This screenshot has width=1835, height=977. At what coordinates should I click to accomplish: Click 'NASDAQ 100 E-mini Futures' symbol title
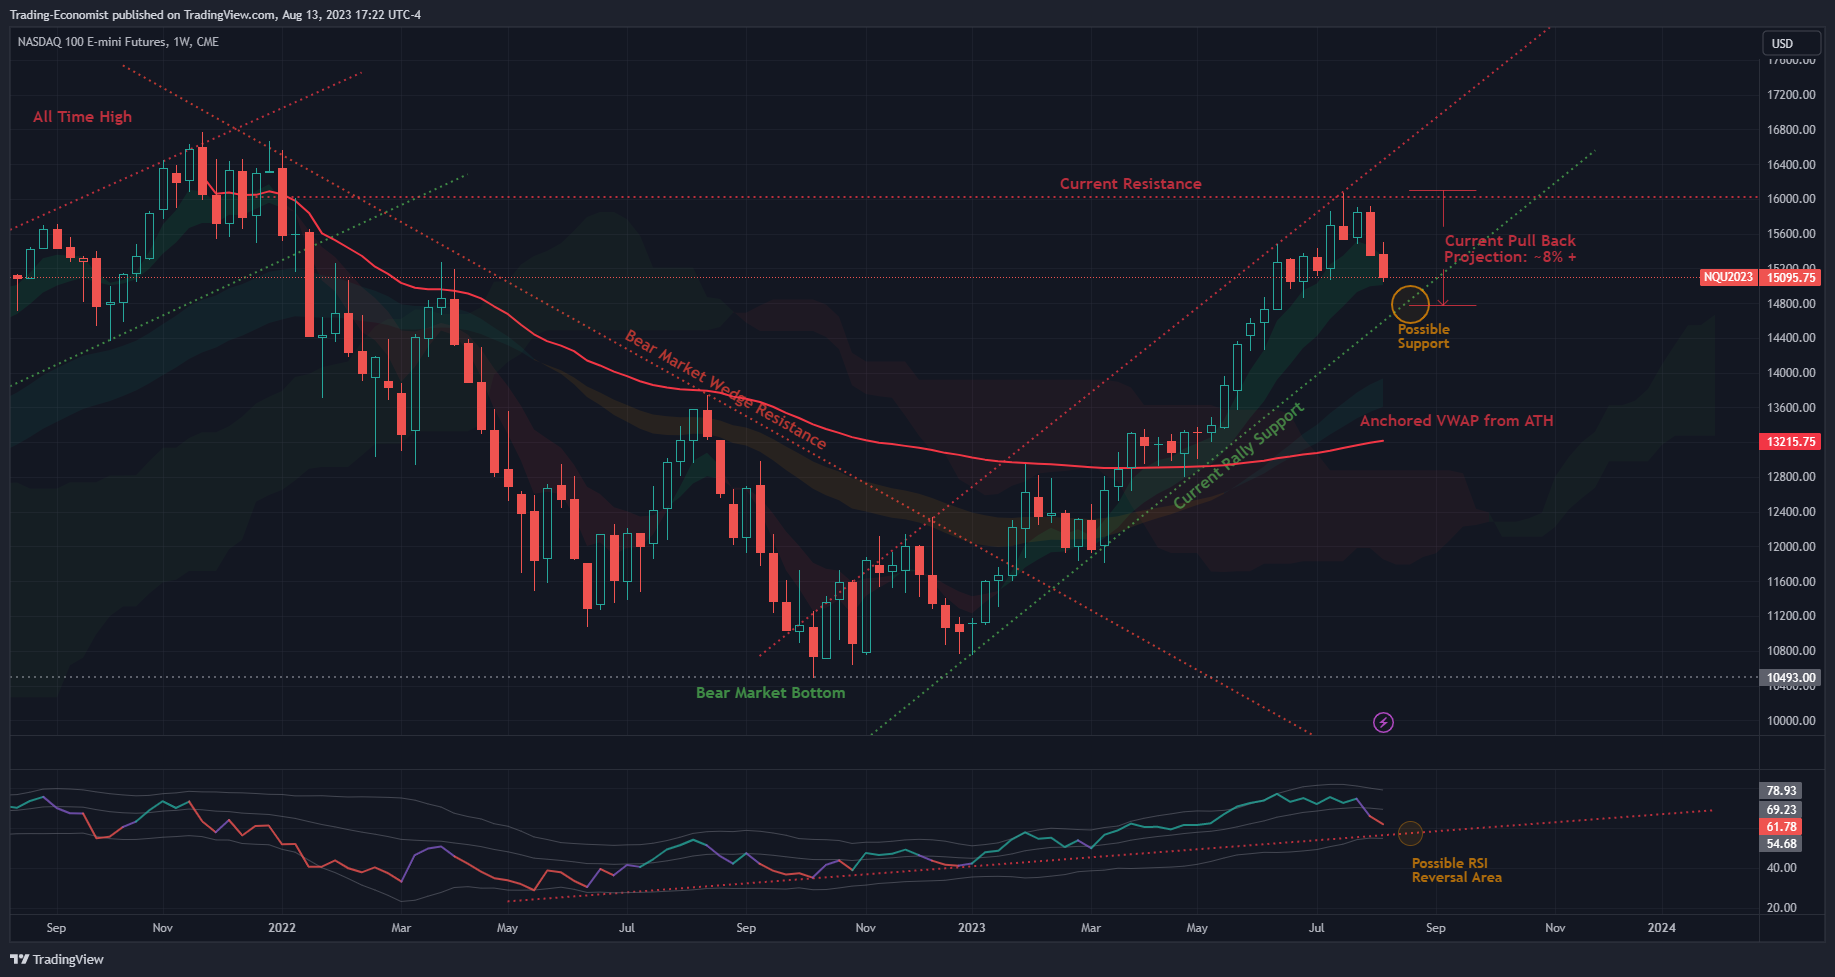pos(92,42)
